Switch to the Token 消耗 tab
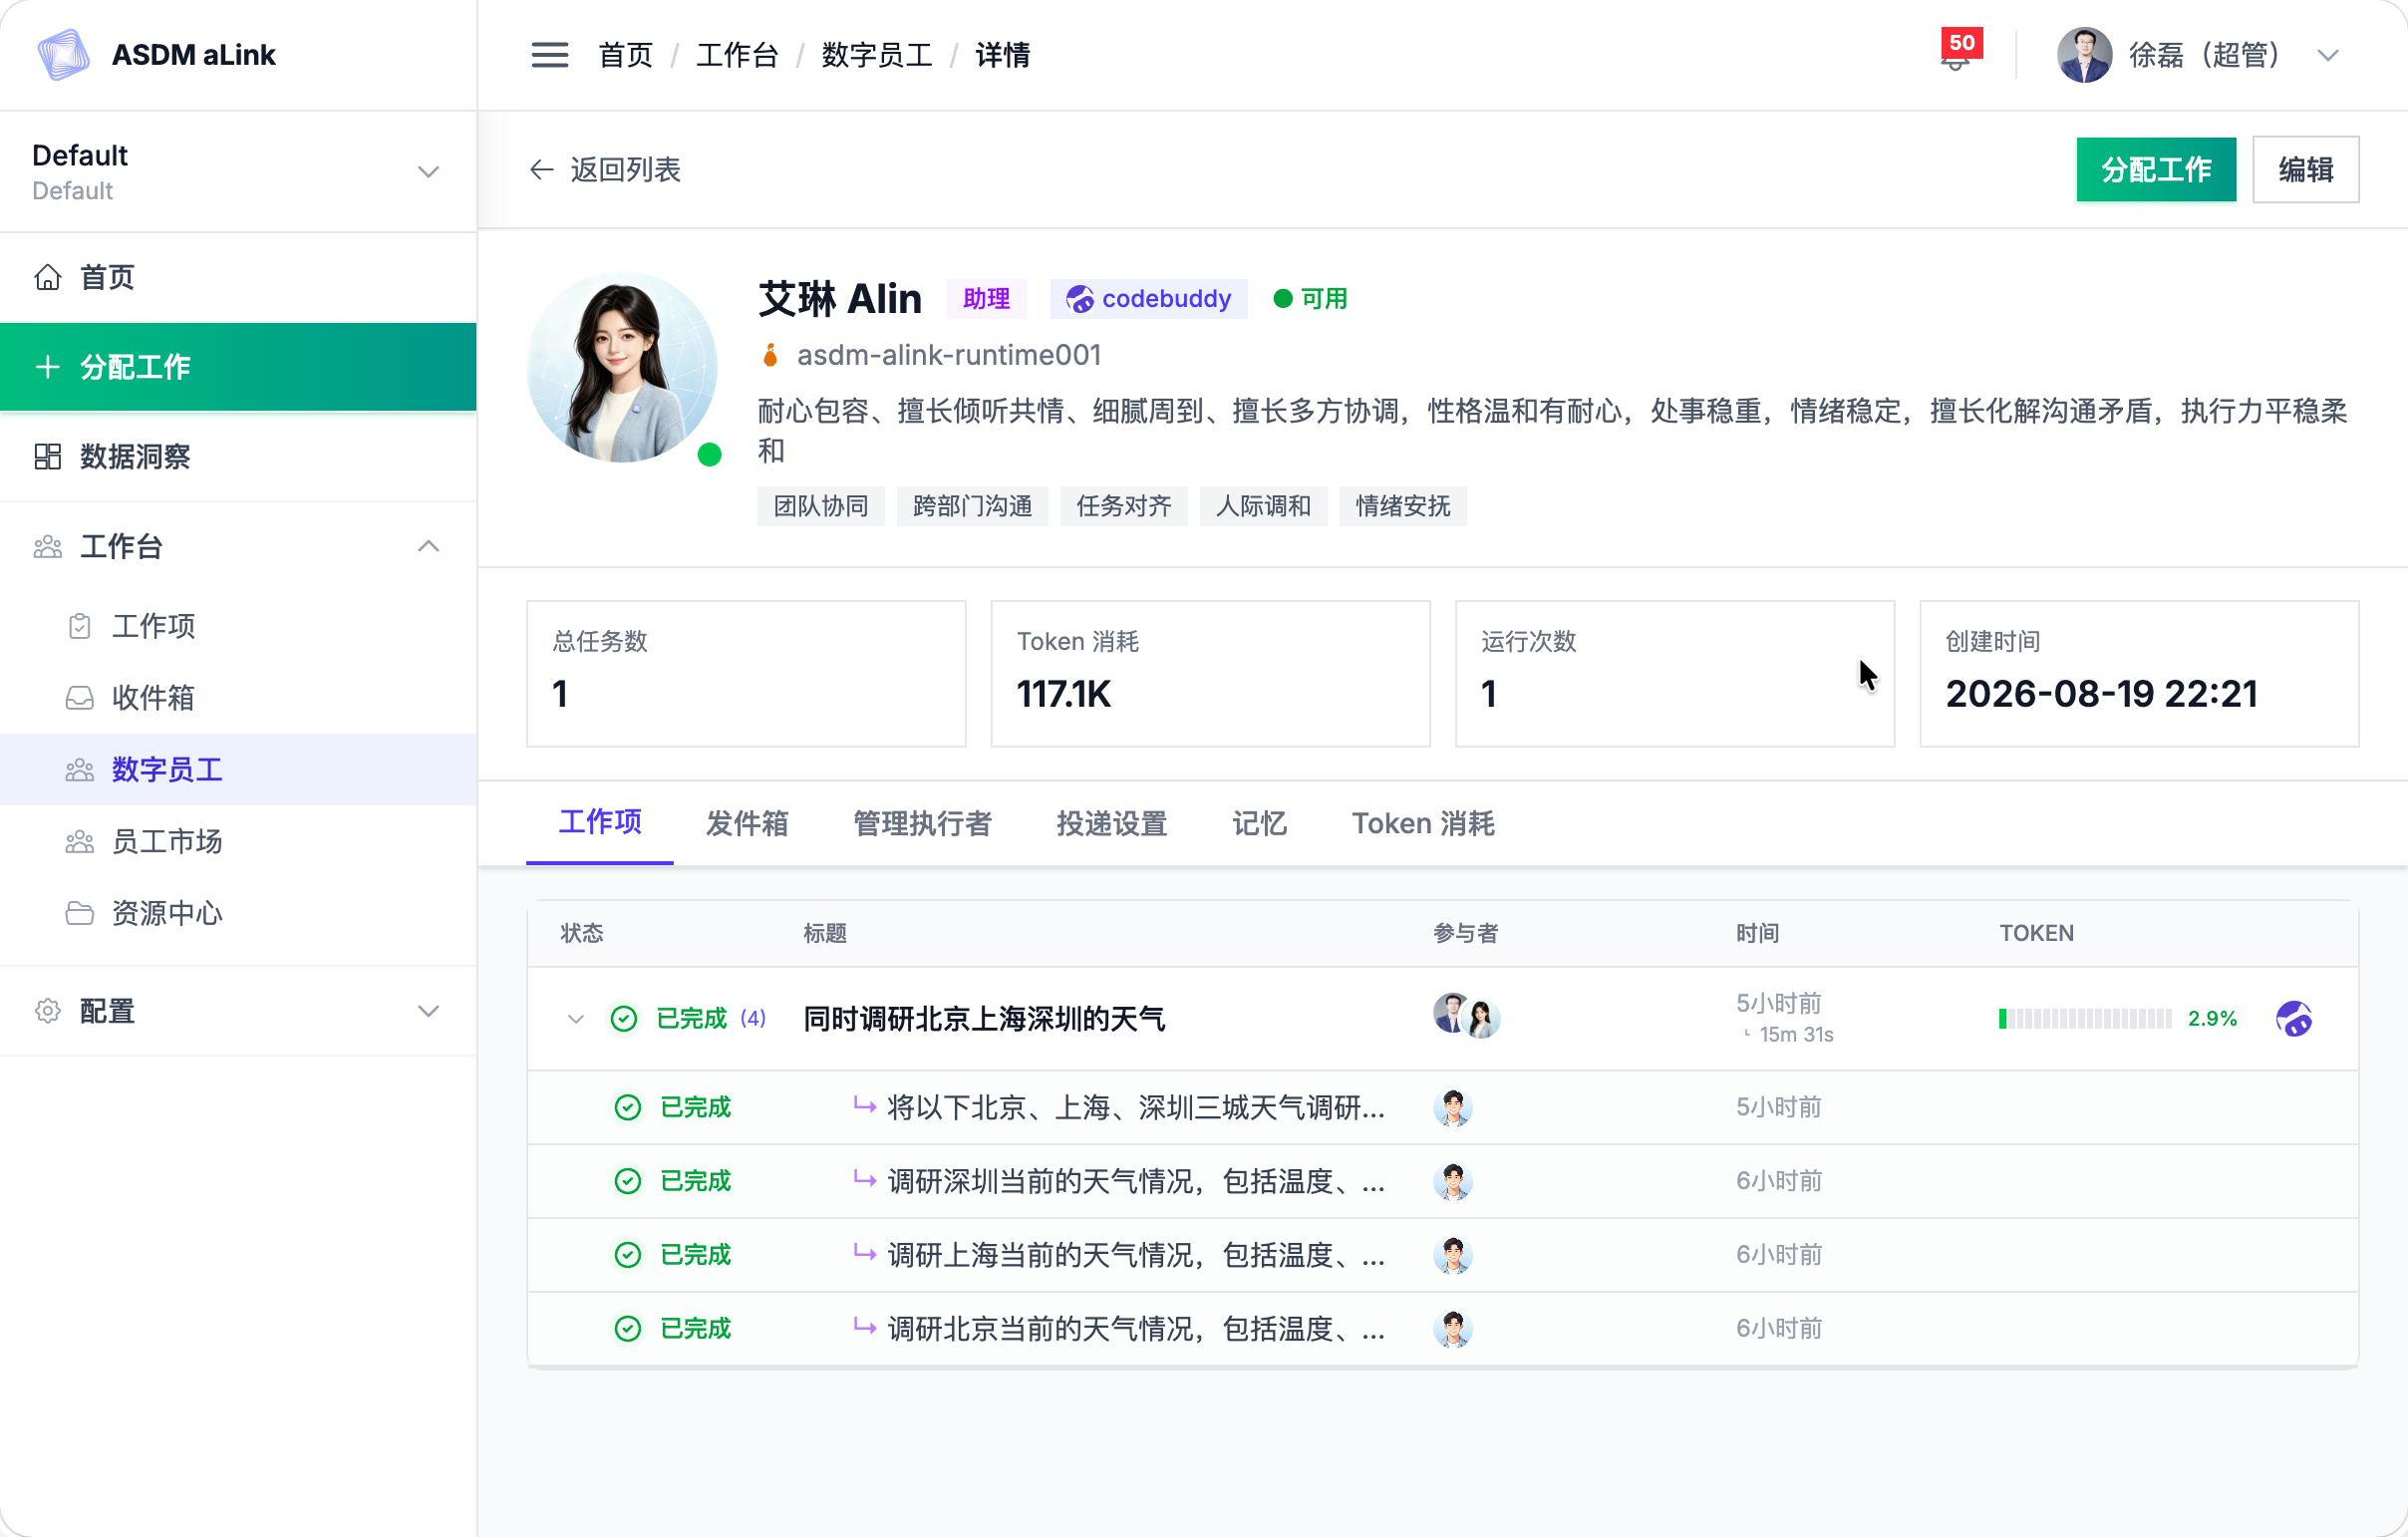The height and width of the screenshot is (1537, 2408). pos(1423,824)
